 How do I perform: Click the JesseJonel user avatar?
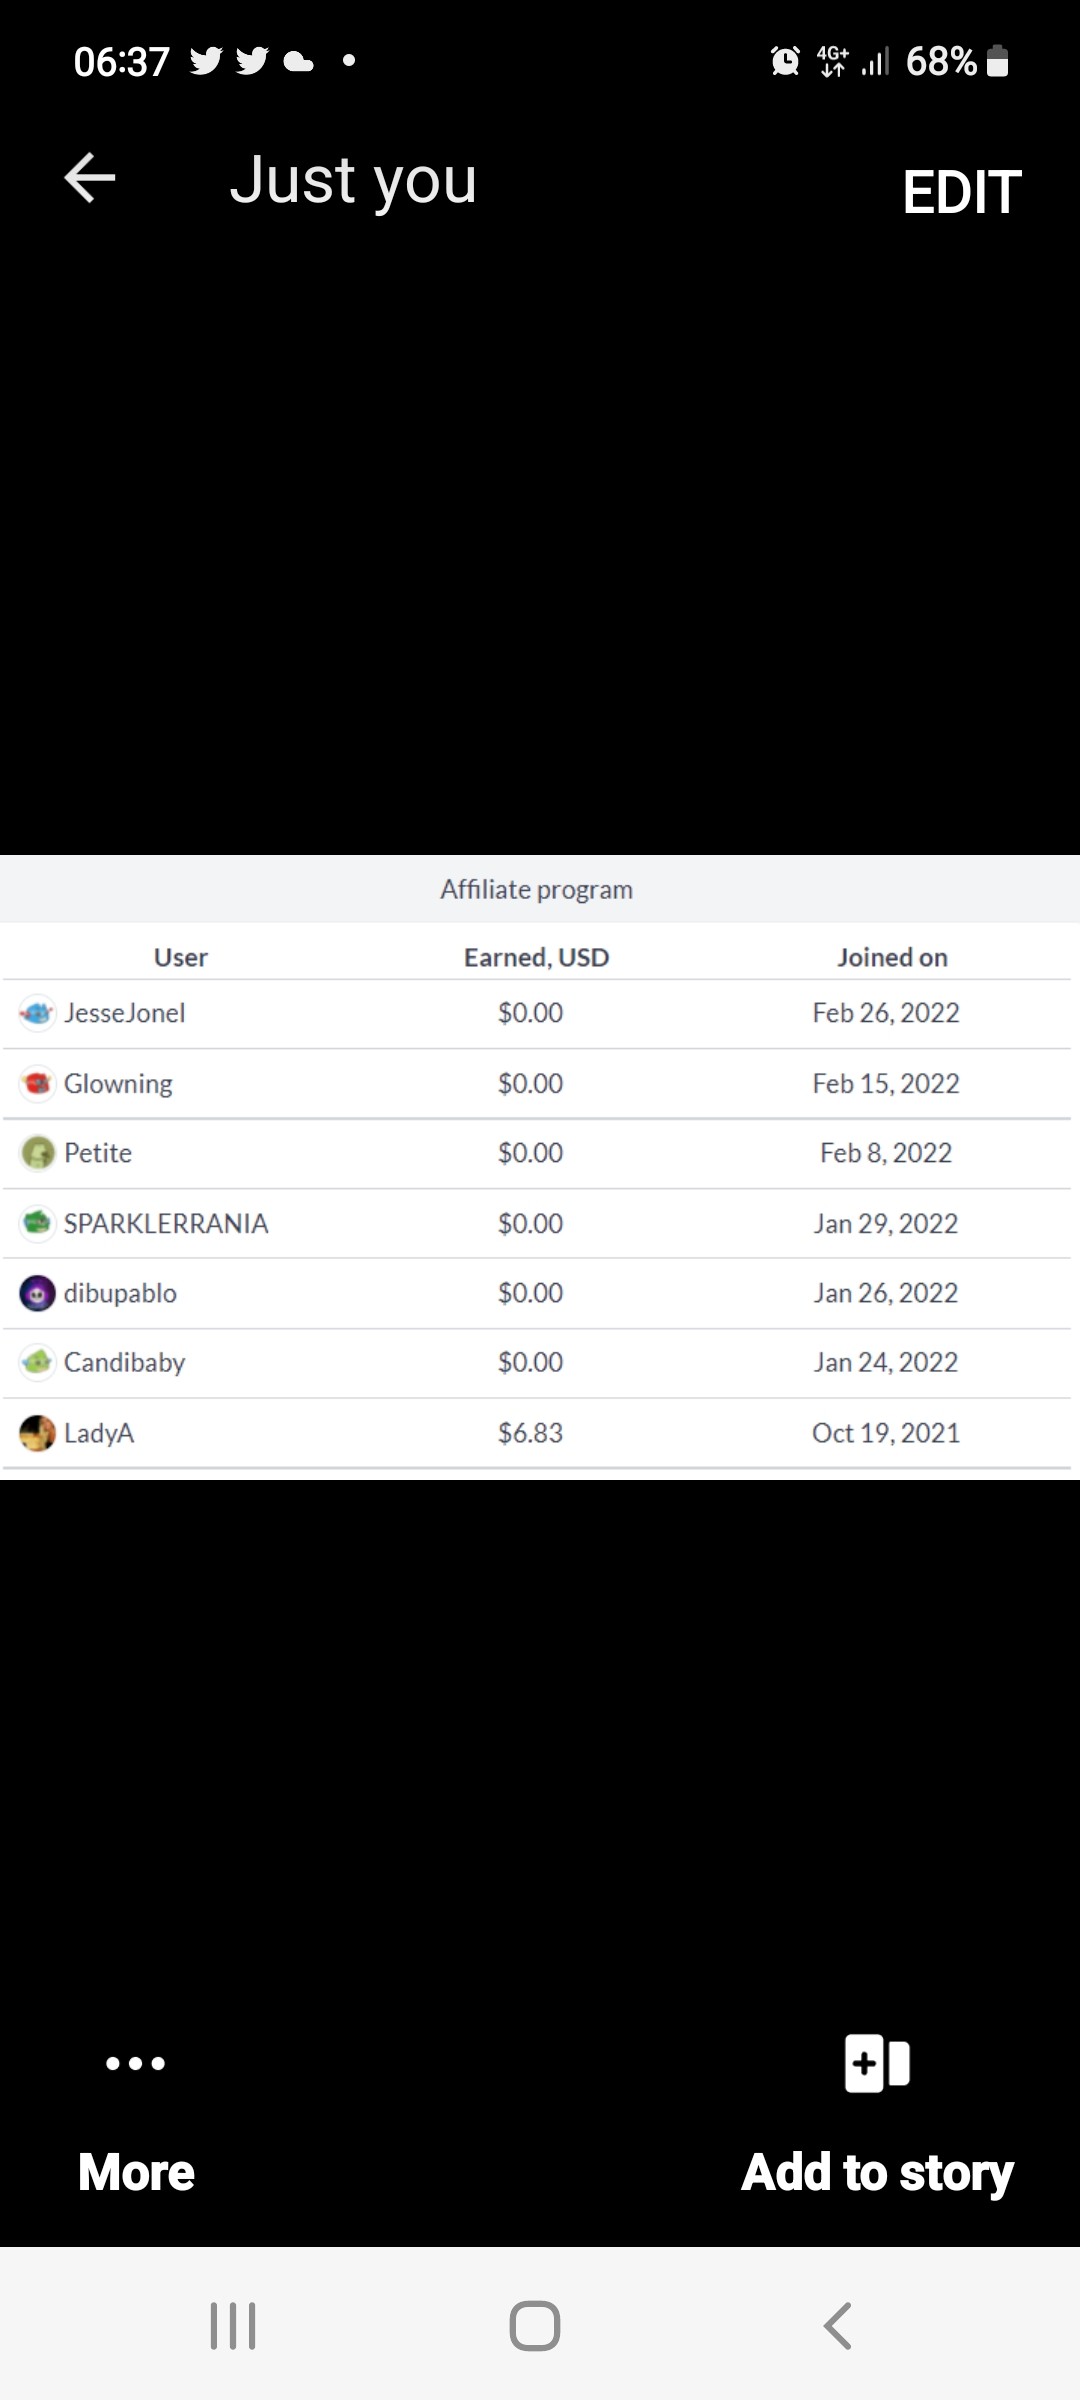[37, 1013]
